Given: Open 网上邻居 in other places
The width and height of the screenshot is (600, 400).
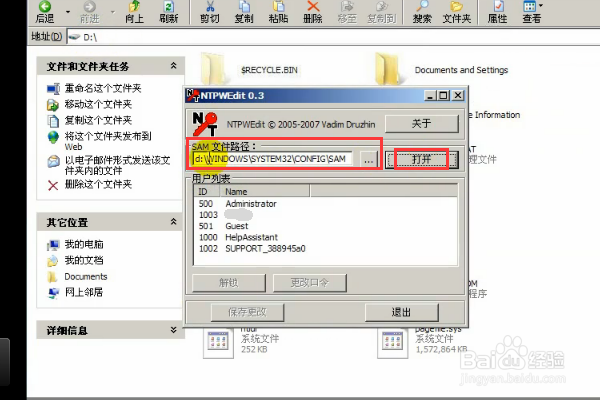Looking at the screenshot, I should click(x=84, y=292).
